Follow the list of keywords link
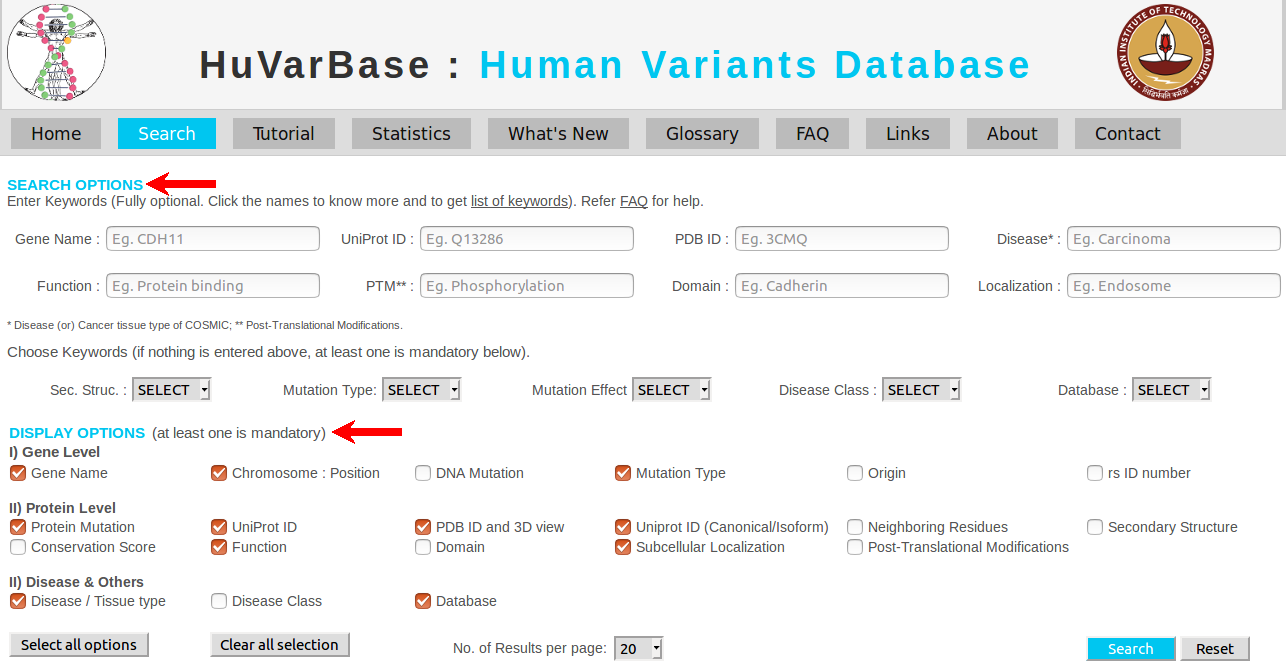 click(x=519, y=201)
